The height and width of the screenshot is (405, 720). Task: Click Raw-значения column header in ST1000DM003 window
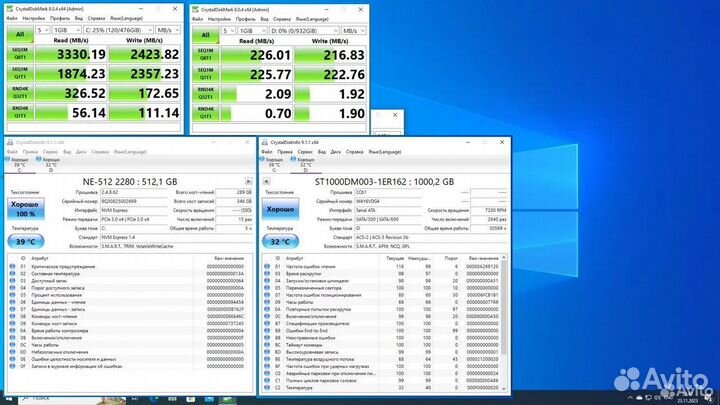(x=482, y=259)
